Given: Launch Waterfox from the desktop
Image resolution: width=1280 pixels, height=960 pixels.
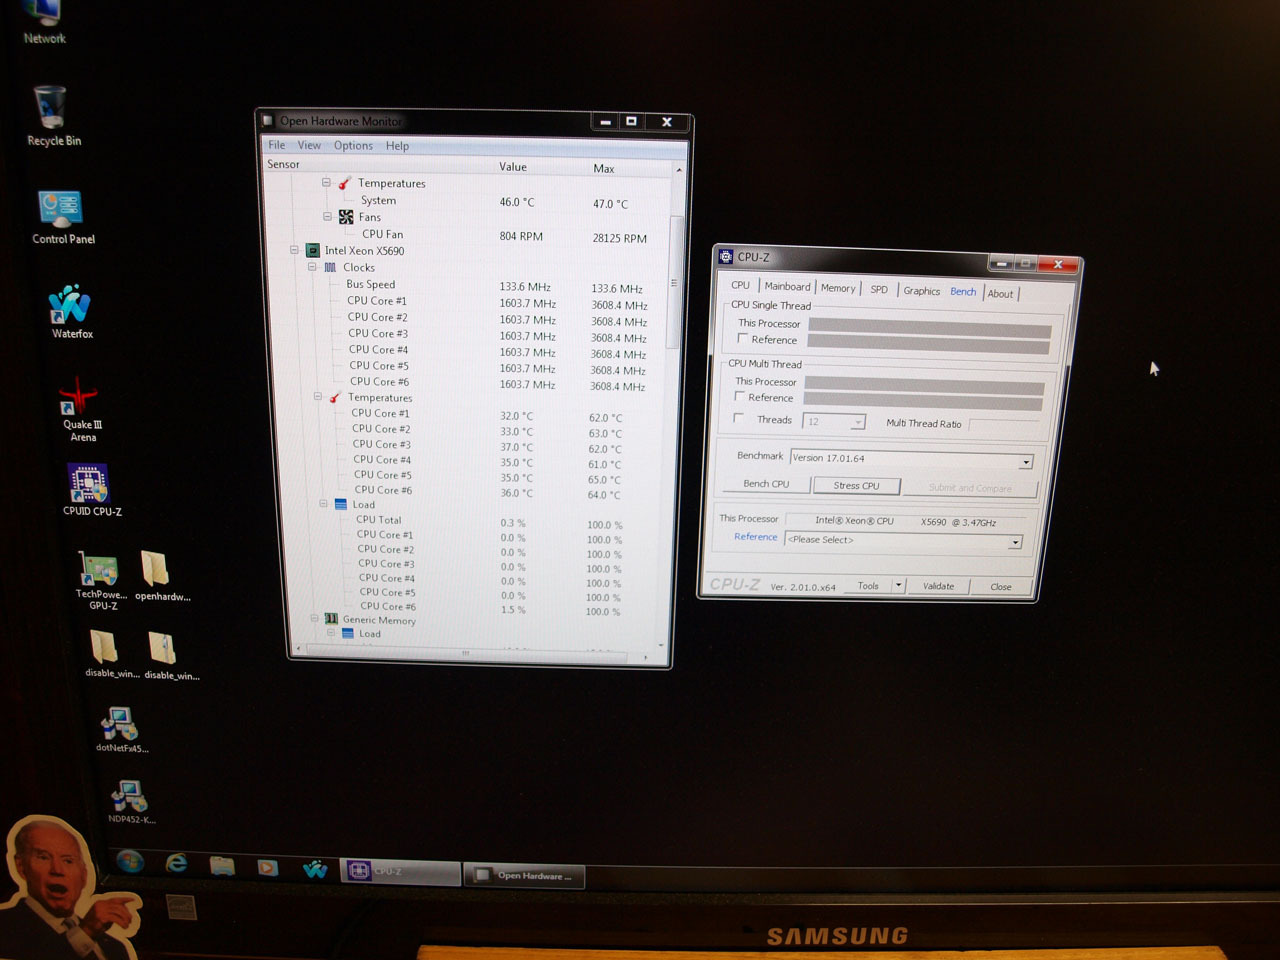Looking at the screenshot, I should point(71,312).
